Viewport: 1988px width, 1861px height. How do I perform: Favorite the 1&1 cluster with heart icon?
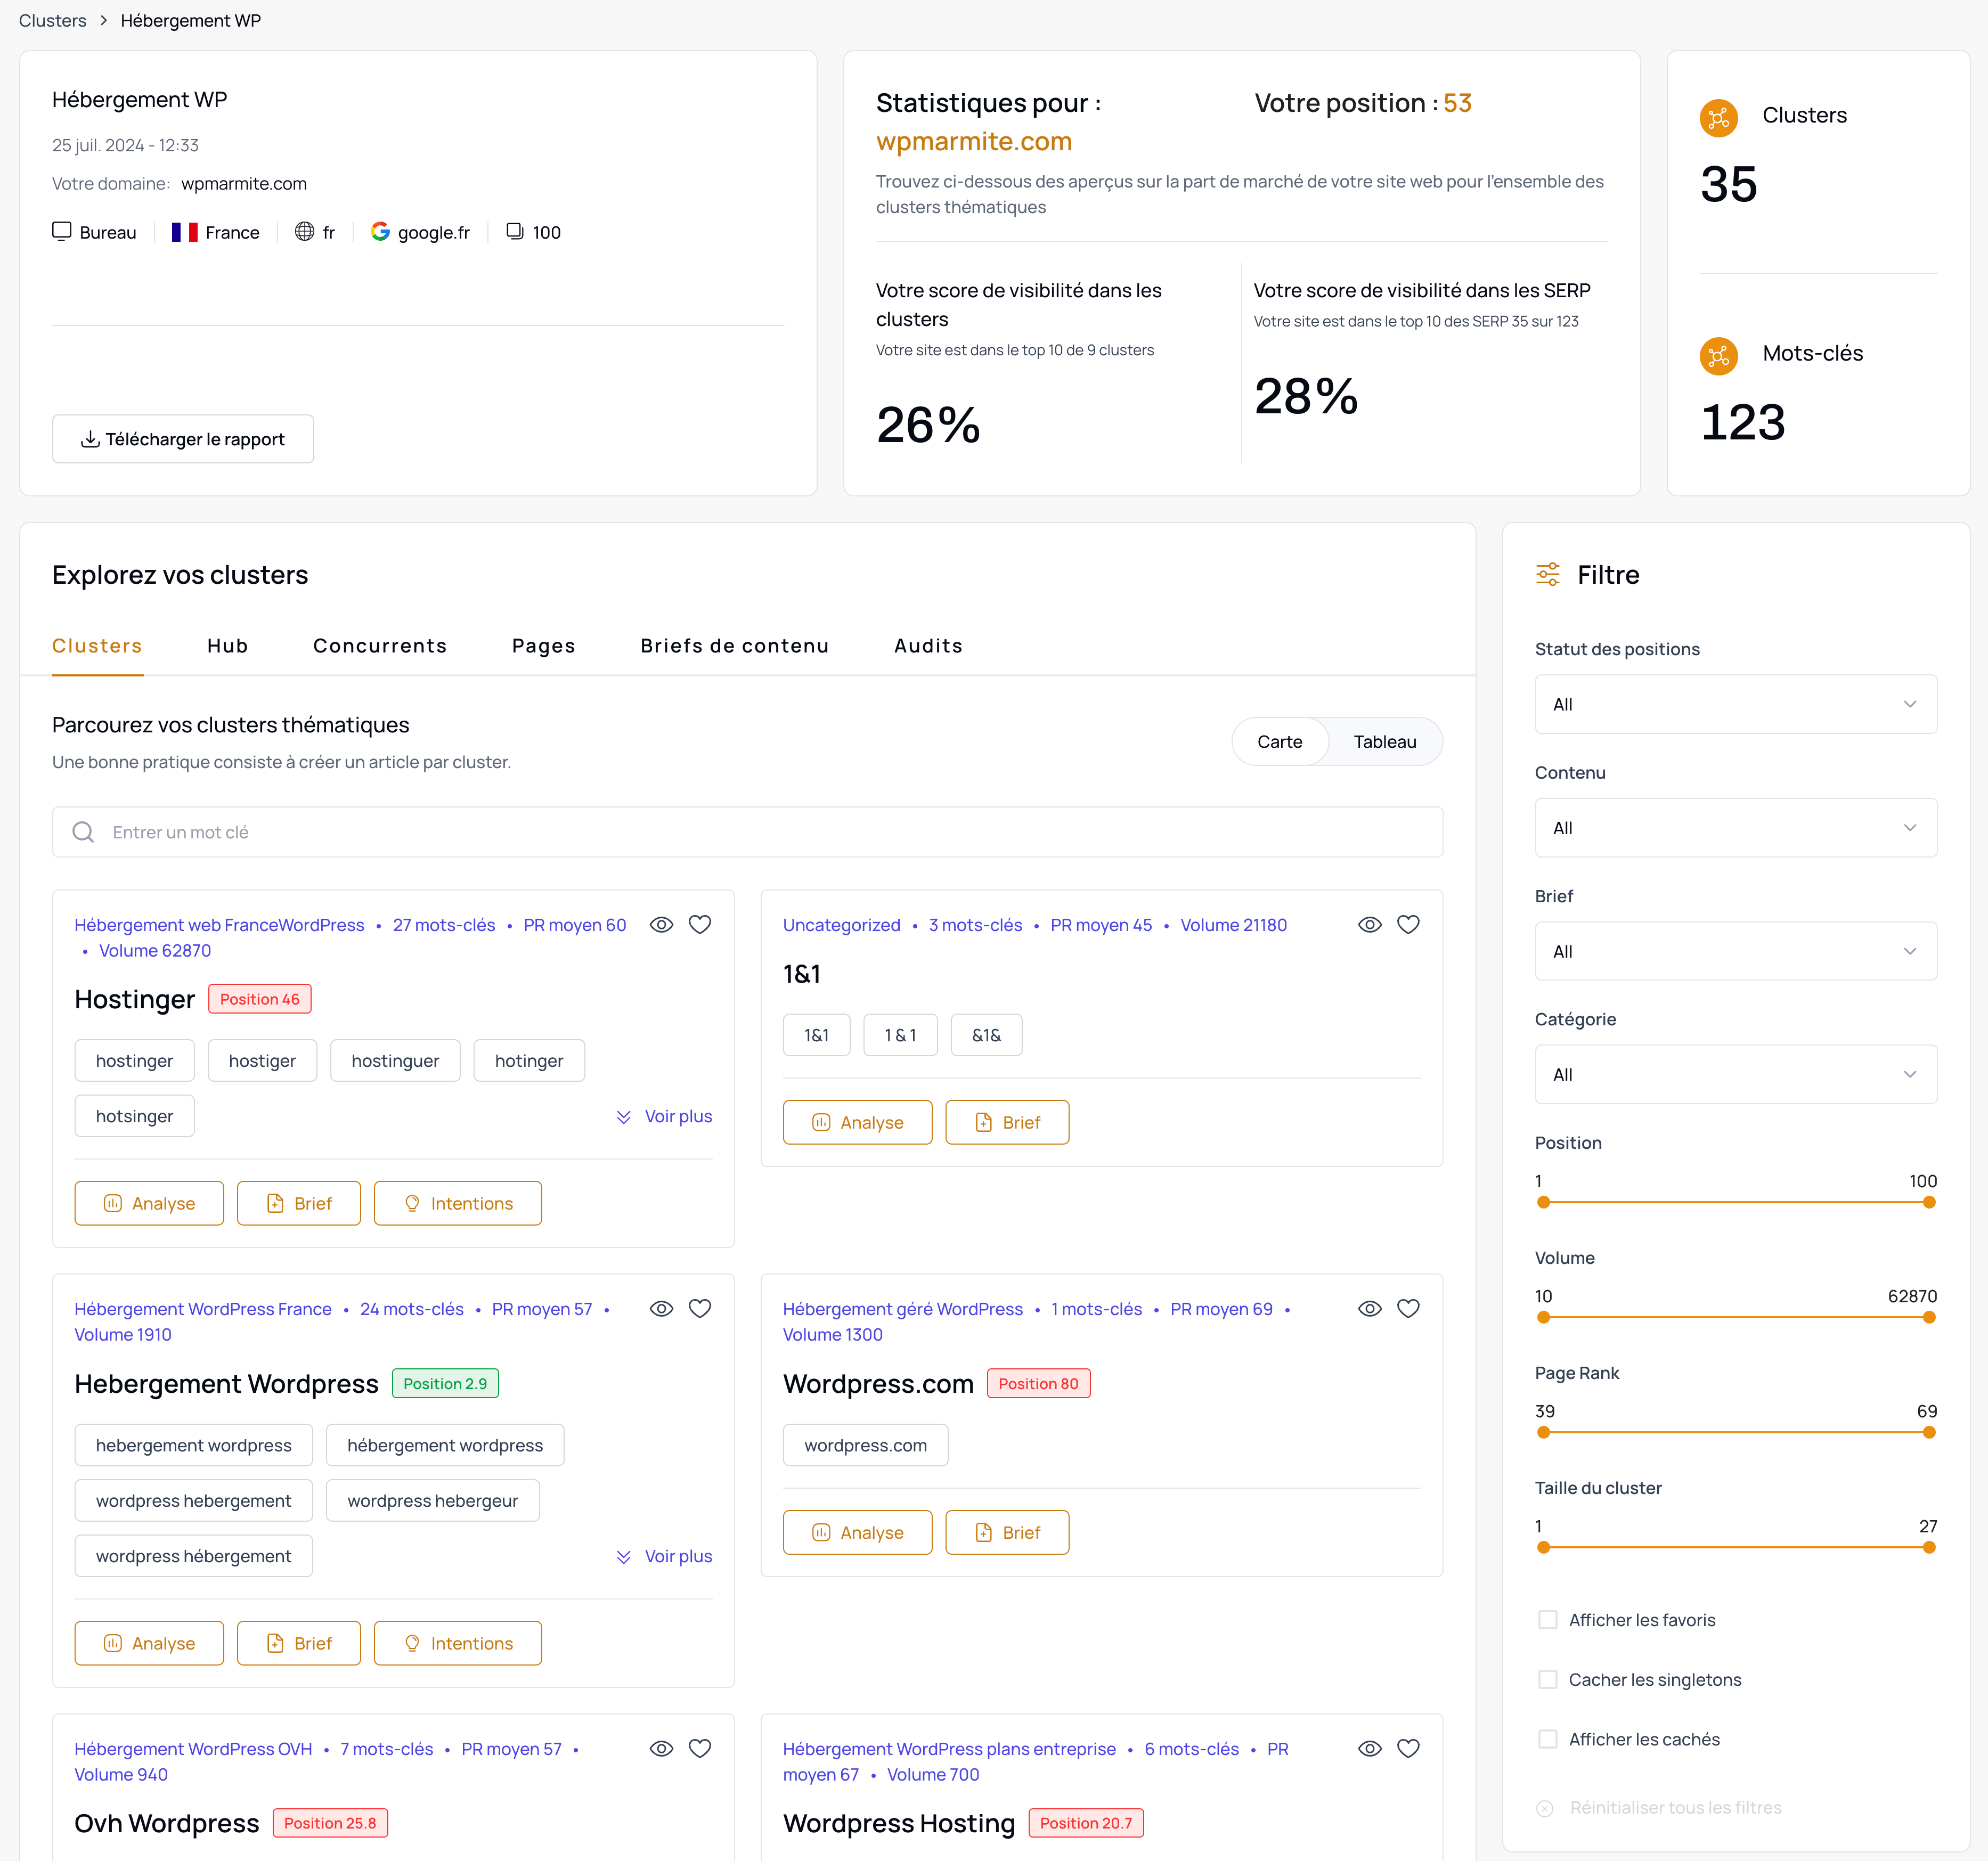[1408, 924]
